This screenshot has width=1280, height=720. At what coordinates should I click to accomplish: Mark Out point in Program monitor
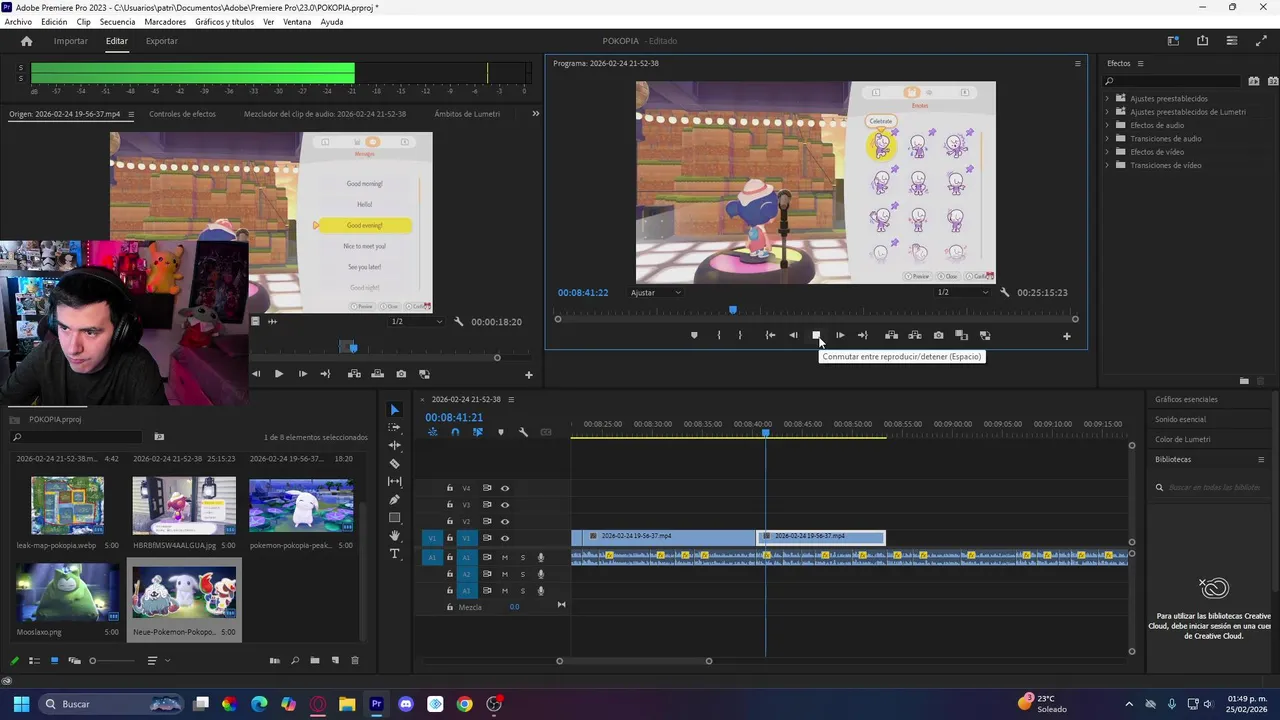coord(740,335)
